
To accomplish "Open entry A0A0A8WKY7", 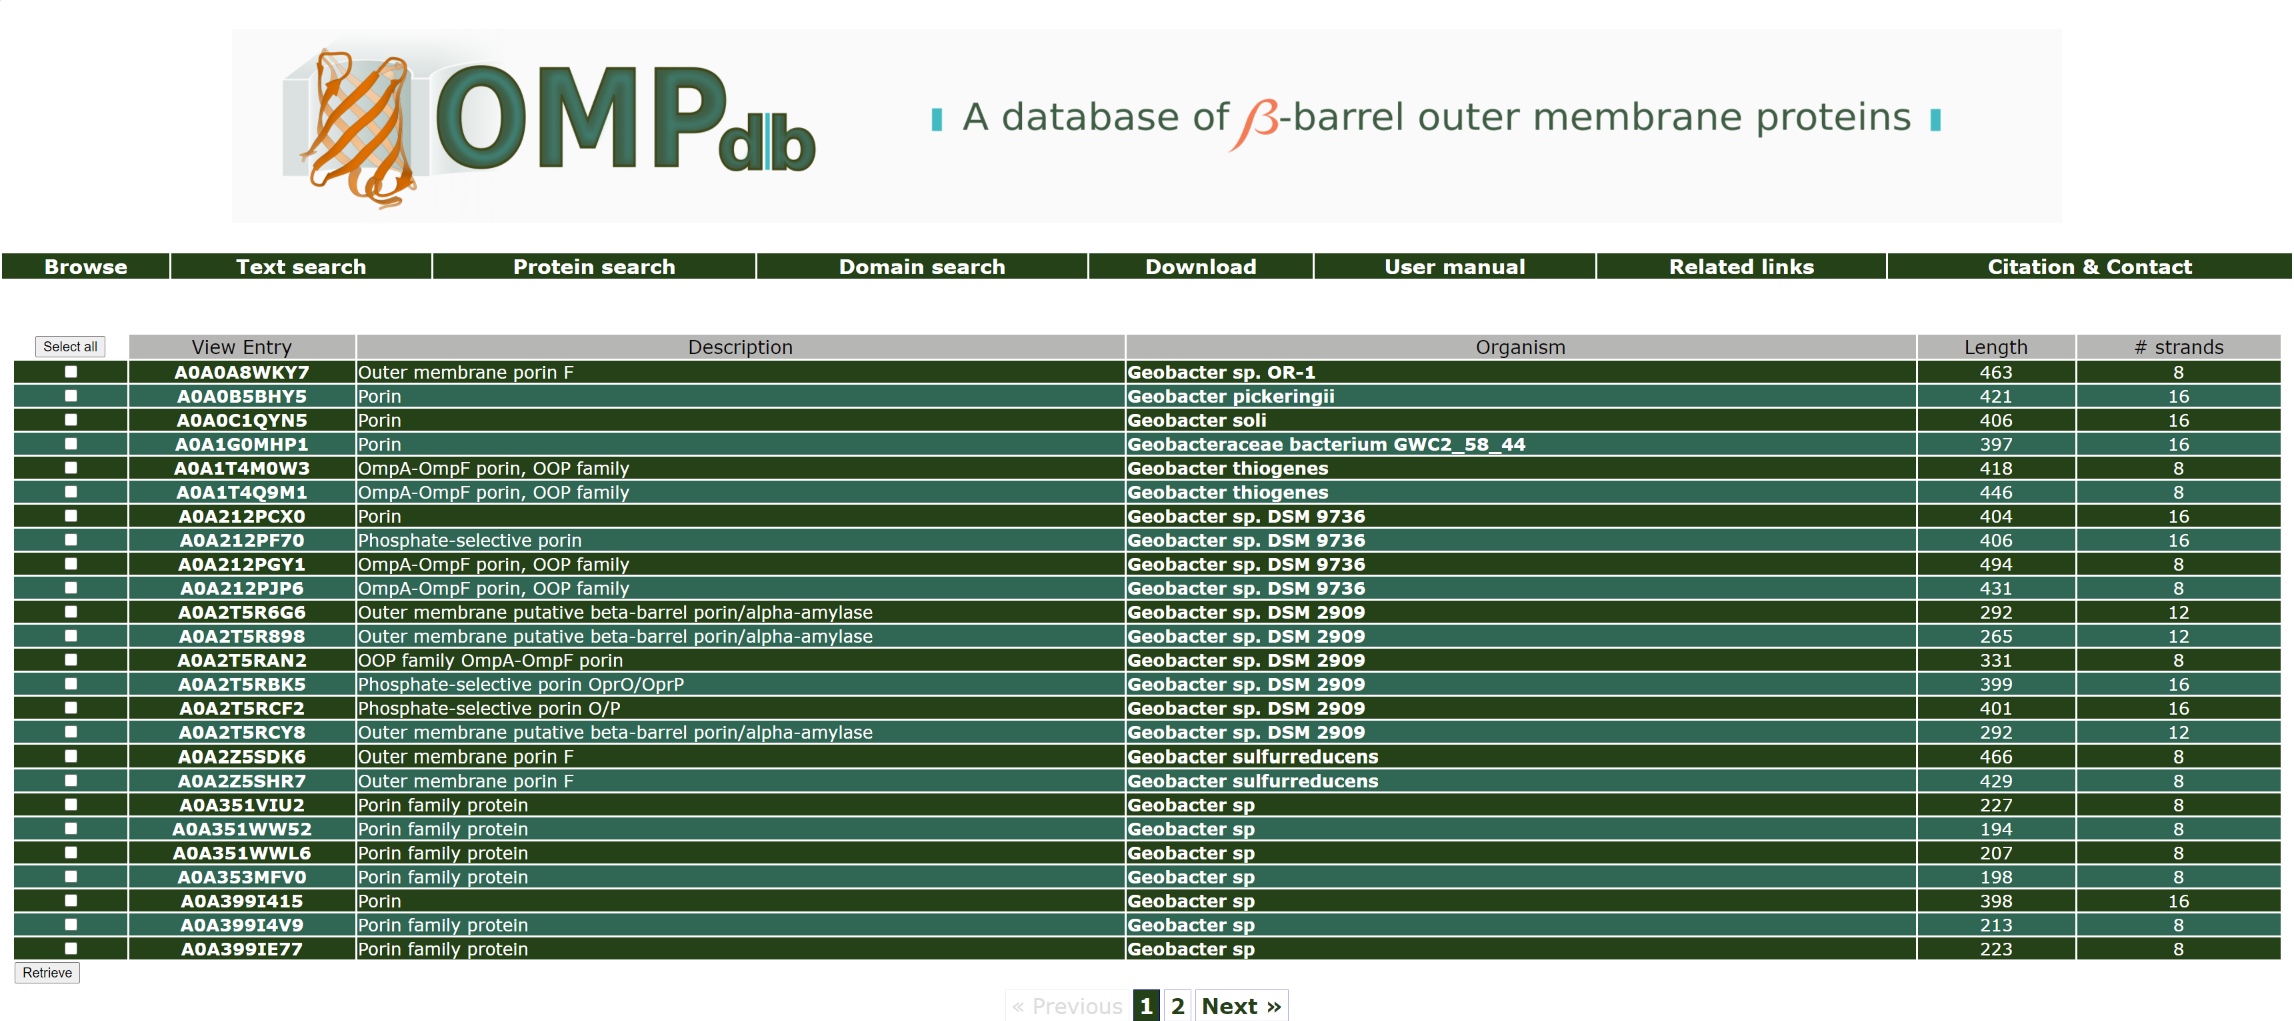I will 242,372.
